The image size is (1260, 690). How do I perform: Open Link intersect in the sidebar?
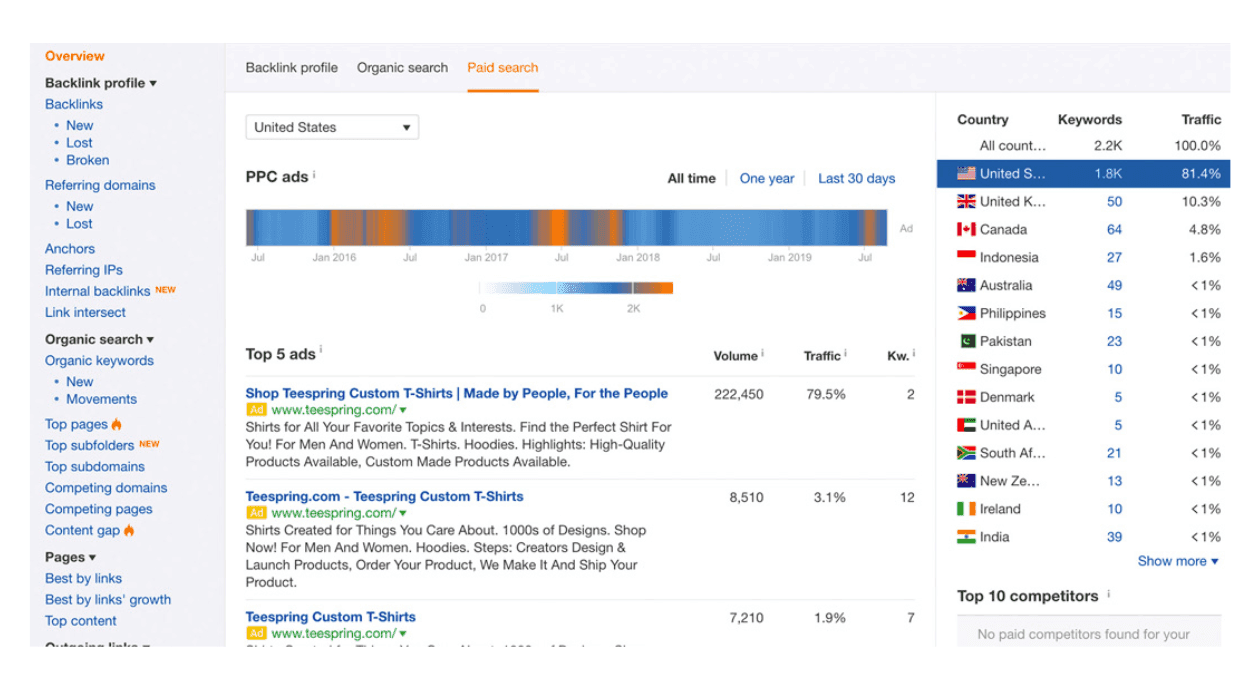(x=85, y=312)
